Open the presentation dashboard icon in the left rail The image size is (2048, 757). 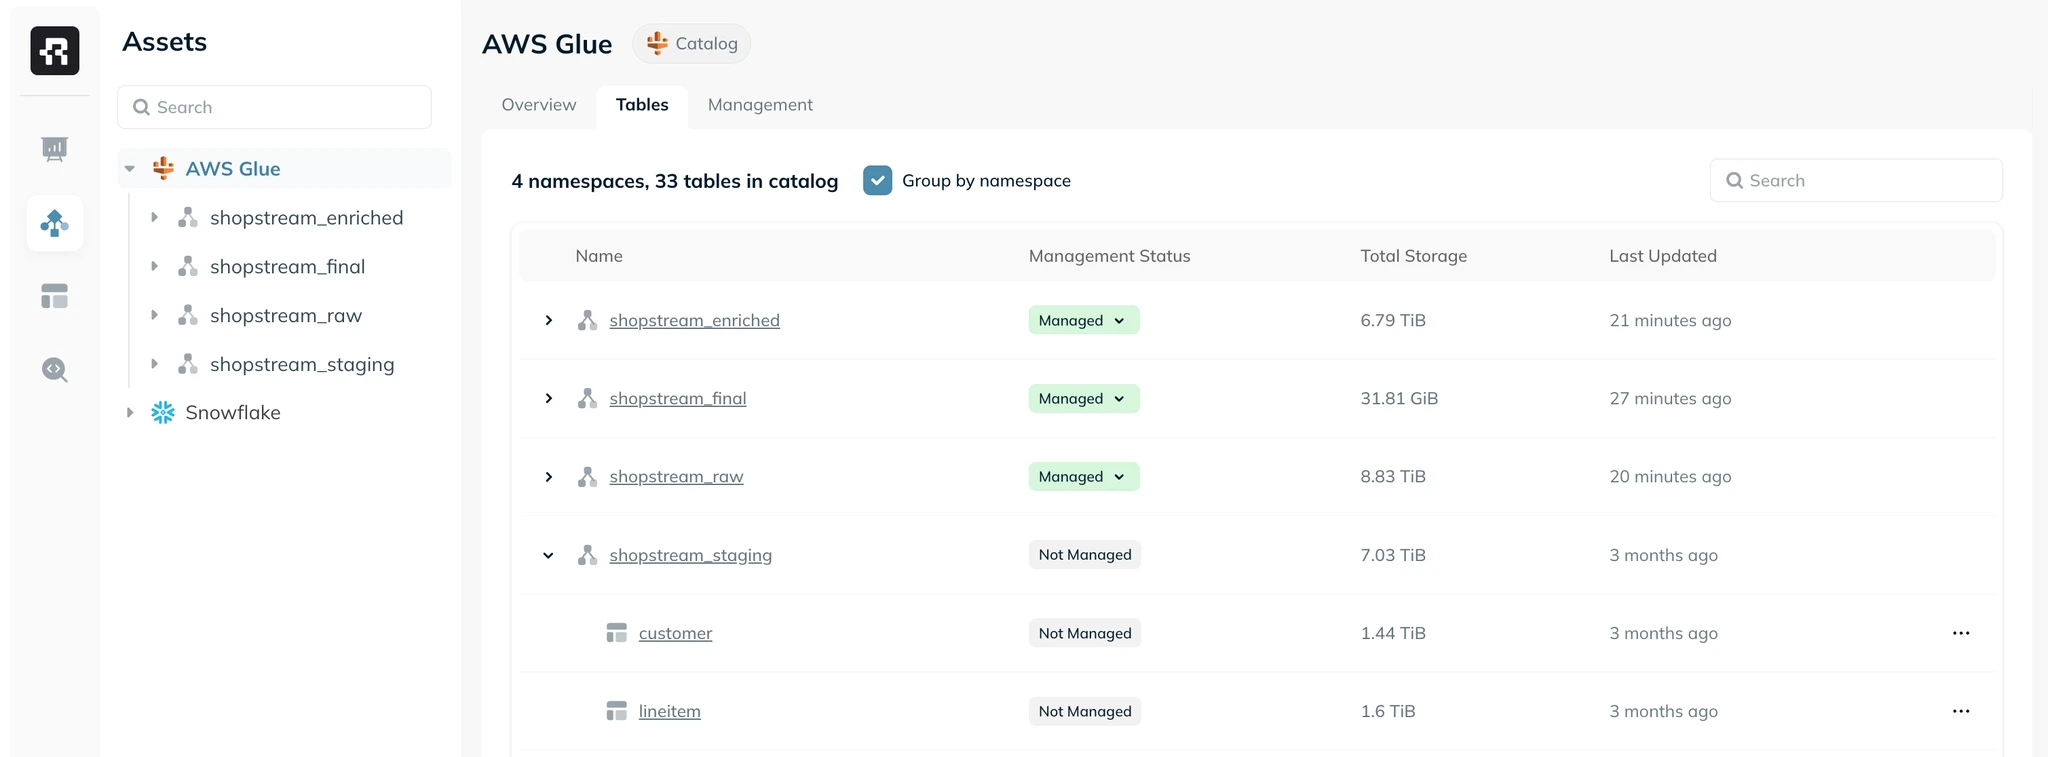click(55, 150)
